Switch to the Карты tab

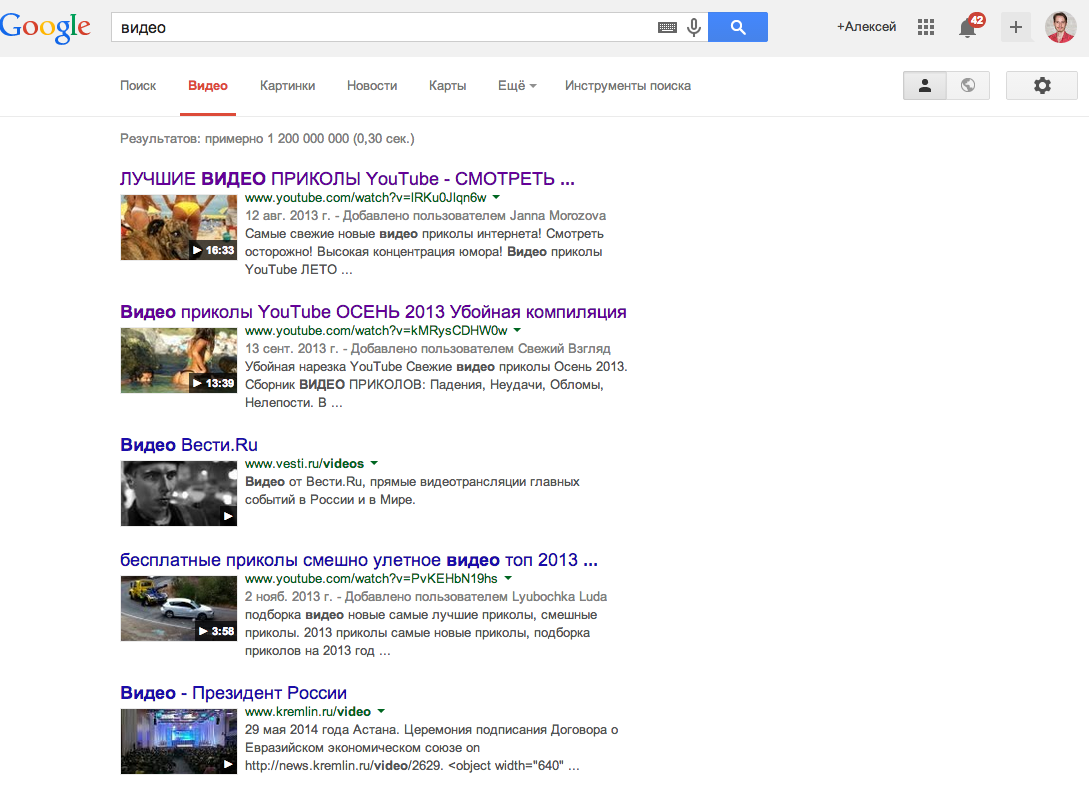point(447,85)
